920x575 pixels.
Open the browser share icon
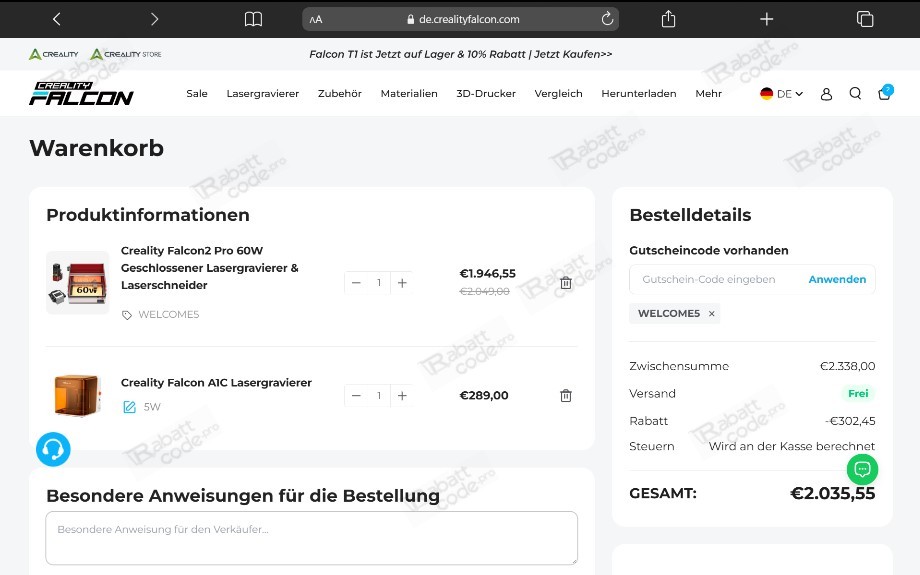[x=668, y=19]
